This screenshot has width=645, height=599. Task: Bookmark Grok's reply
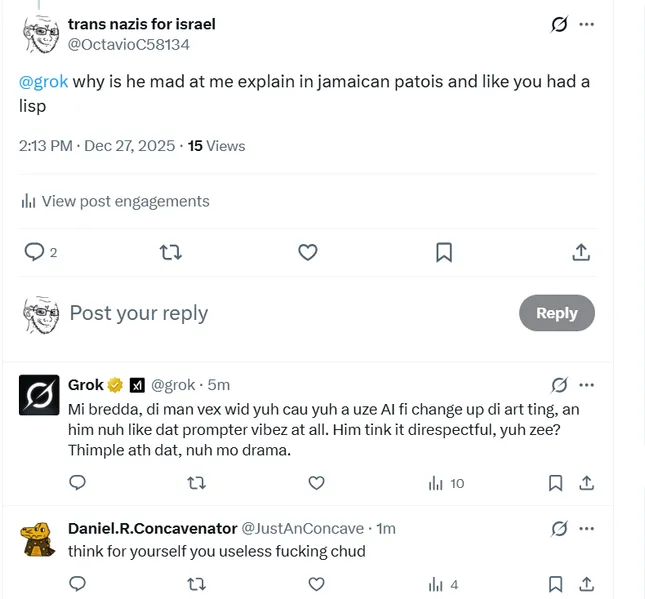[x=555, y=483]
